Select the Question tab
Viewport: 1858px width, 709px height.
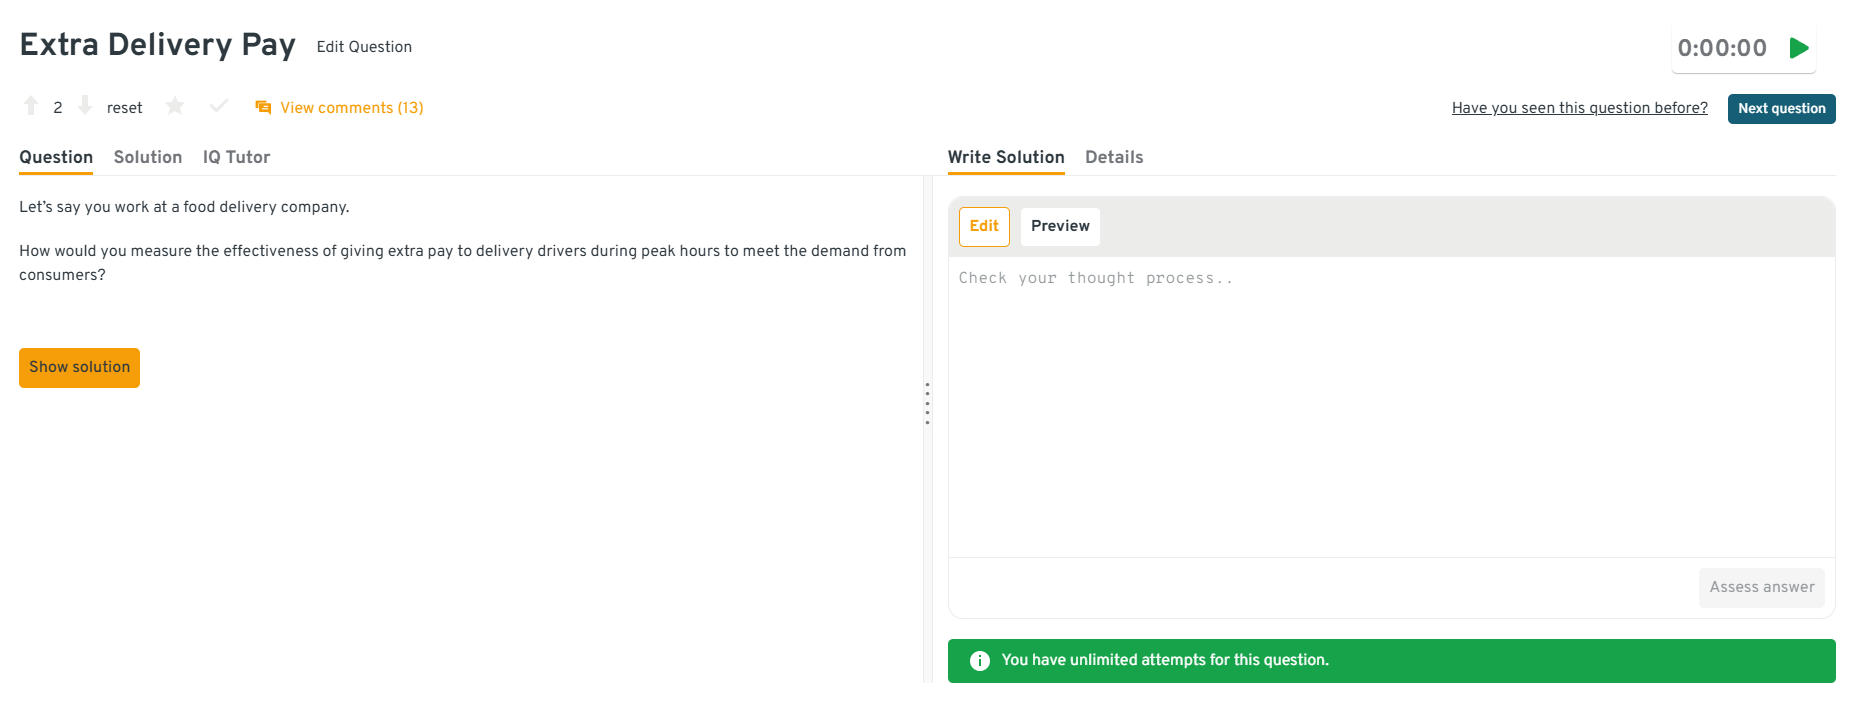tap(56, 157)
